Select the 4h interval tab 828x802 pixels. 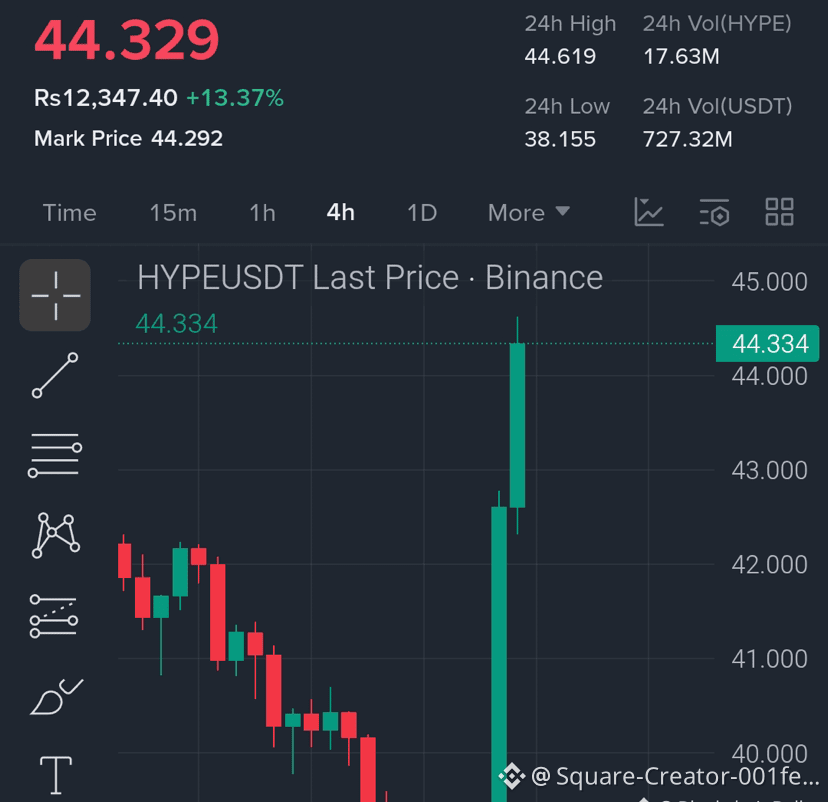(x=341, y=213)
